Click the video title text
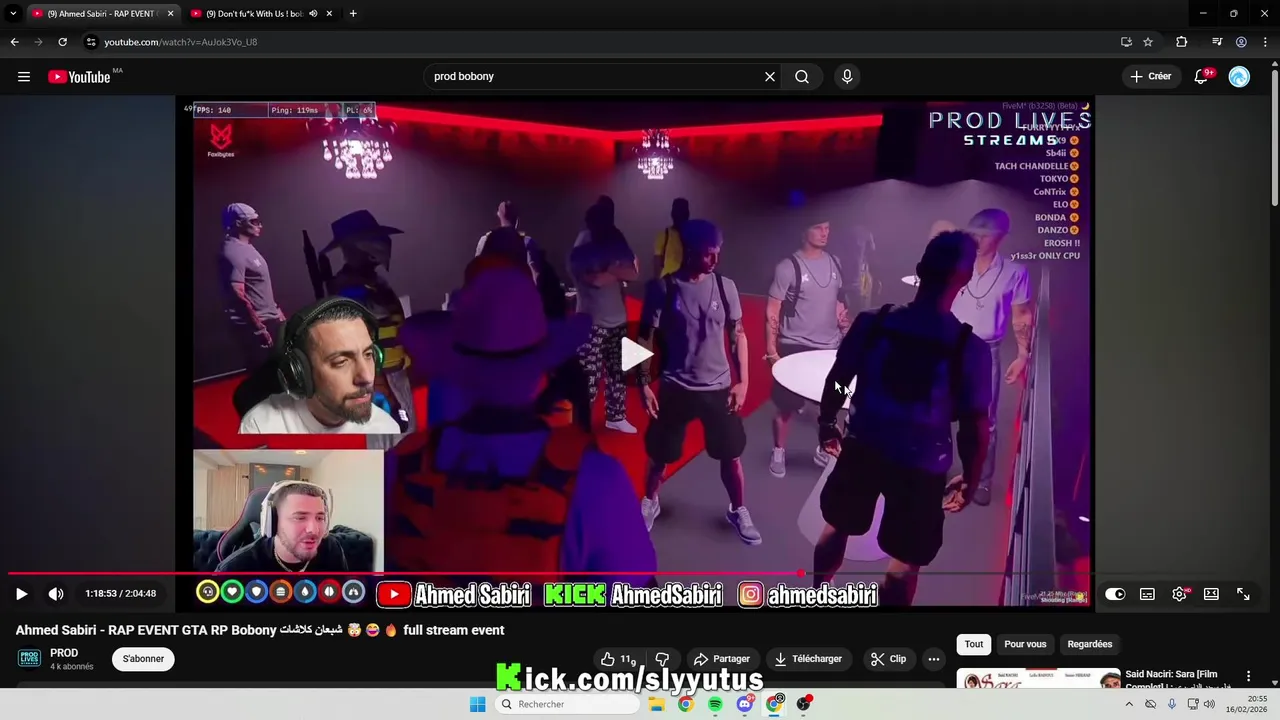 pyautogui.click(x=260, y=630)
